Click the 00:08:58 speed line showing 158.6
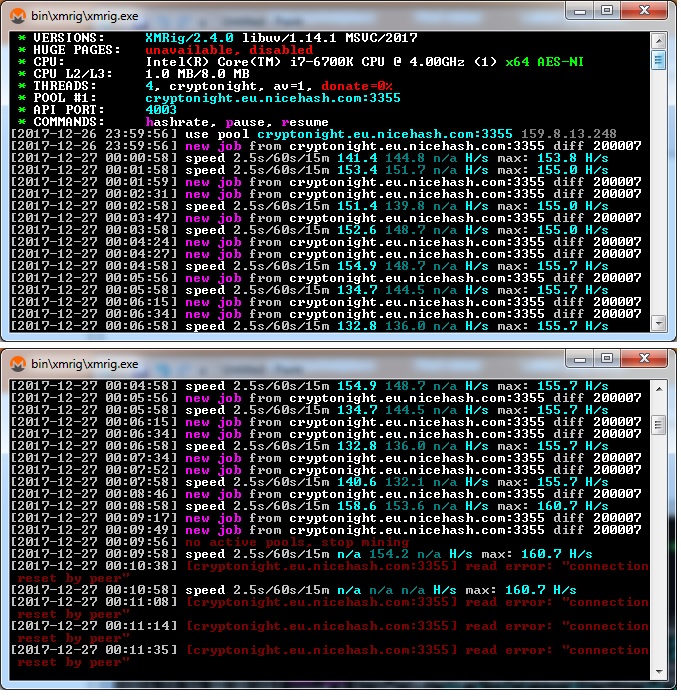 pos(309,506)
